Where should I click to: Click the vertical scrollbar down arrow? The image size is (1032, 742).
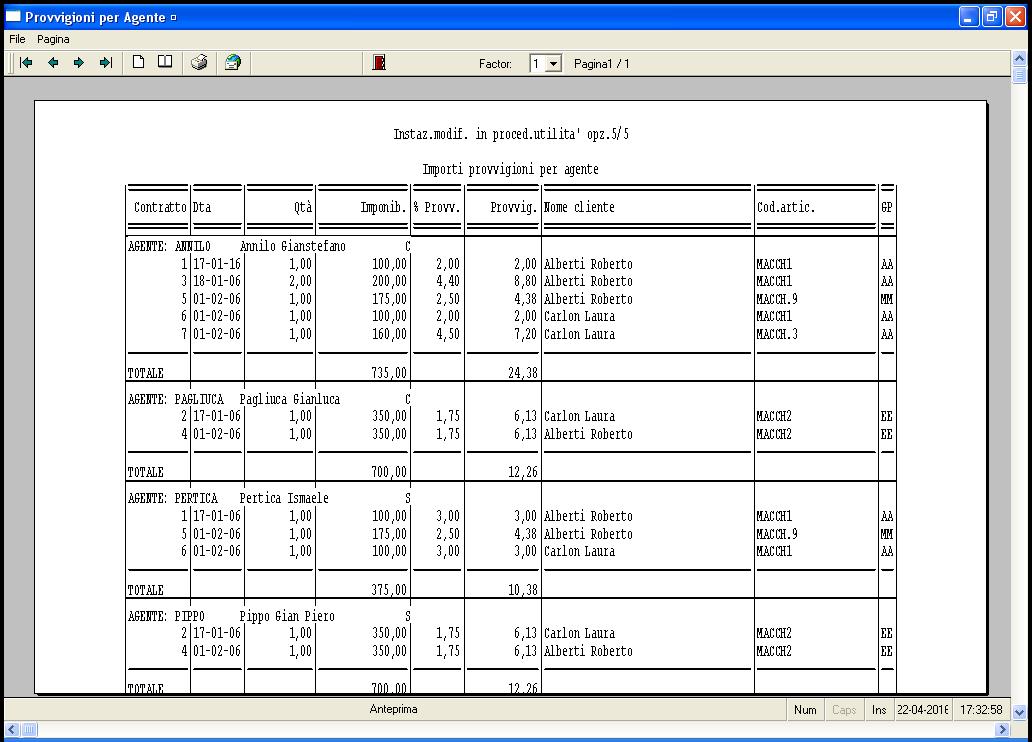point(1019,712)
